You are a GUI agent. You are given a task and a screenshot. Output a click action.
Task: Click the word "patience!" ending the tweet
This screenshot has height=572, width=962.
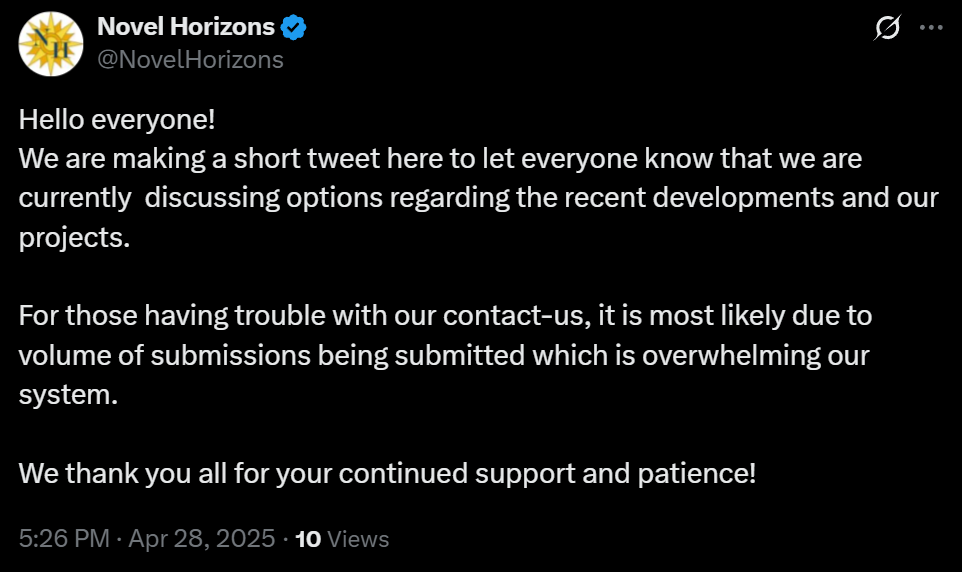point(697,474)
